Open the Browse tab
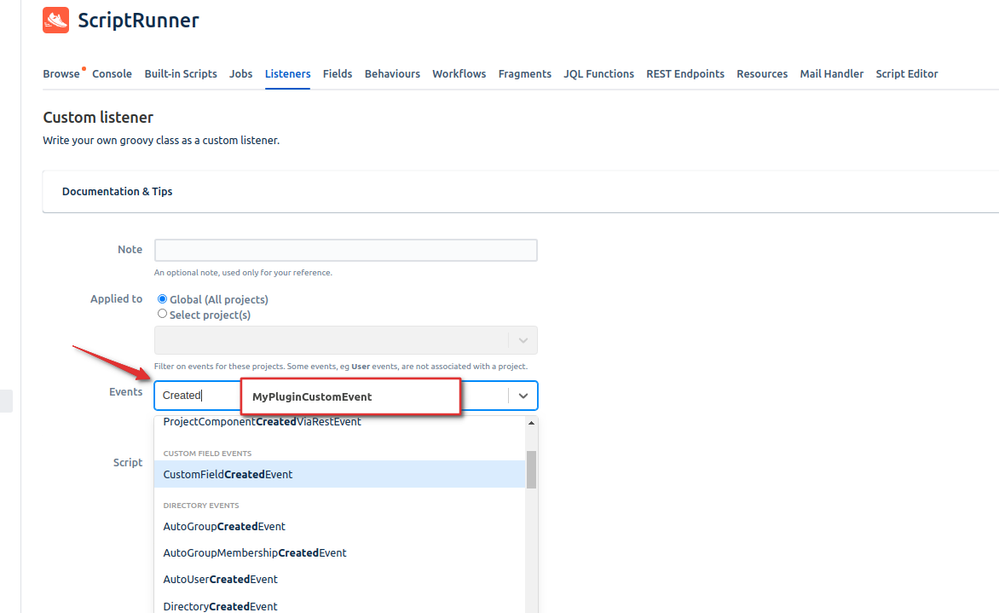The image size is (999, 613). pos(61,74)
